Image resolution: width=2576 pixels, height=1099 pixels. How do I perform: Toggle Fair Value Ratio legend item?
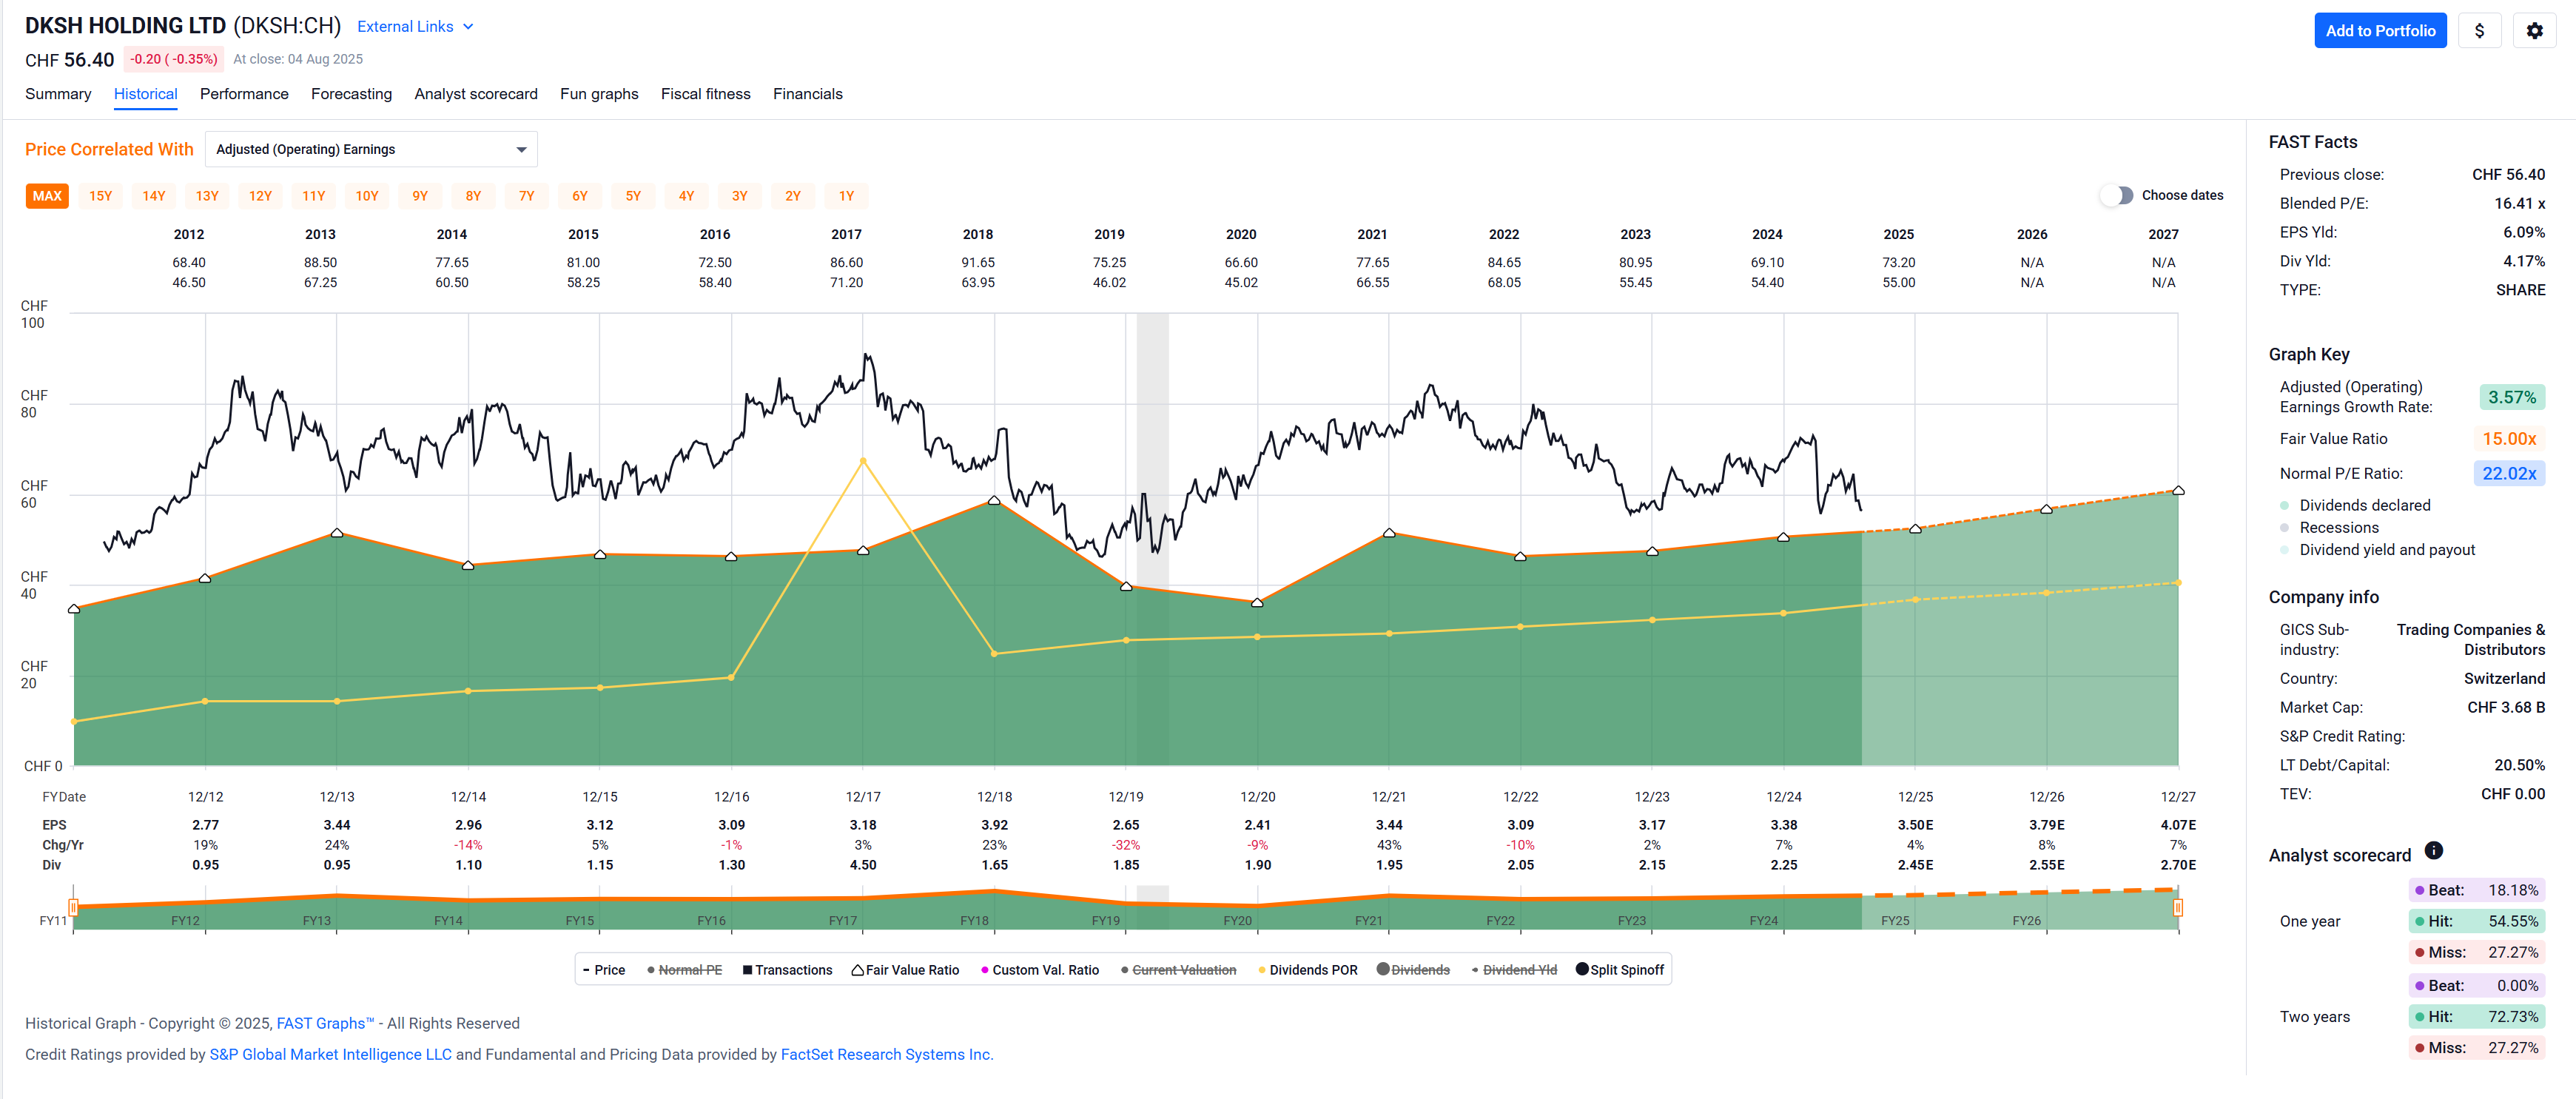(905, 970)
